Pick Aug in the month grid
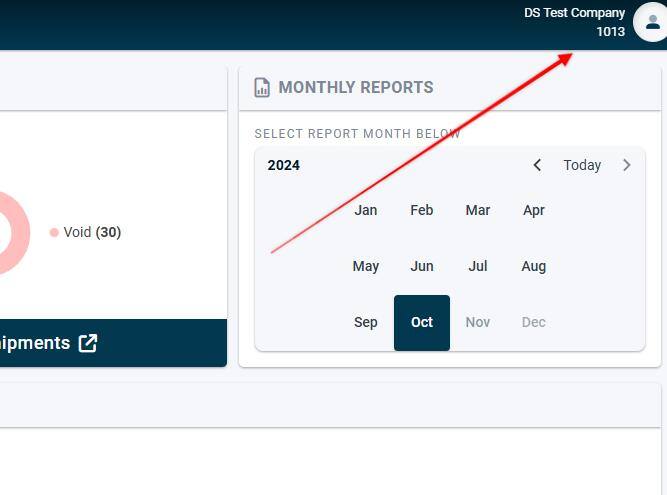 click(534, 266)
